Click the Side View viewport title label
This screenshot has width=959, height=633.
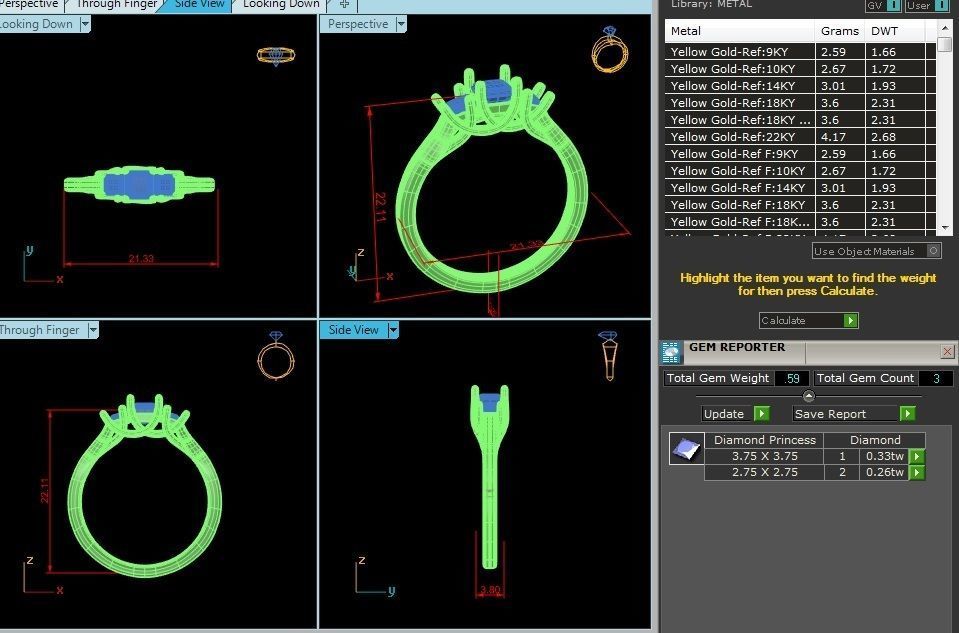354,330
